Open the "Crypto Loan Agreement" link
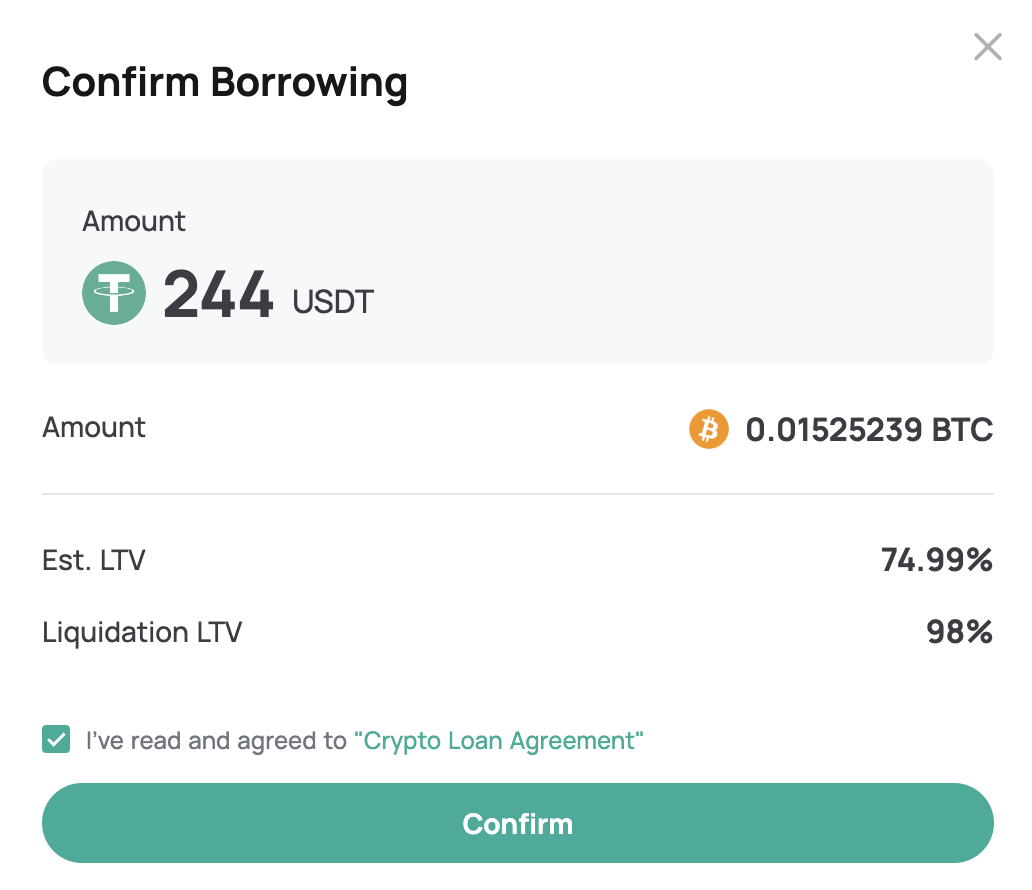Screen dimensions: 1032x890 (x=498, y=741)
